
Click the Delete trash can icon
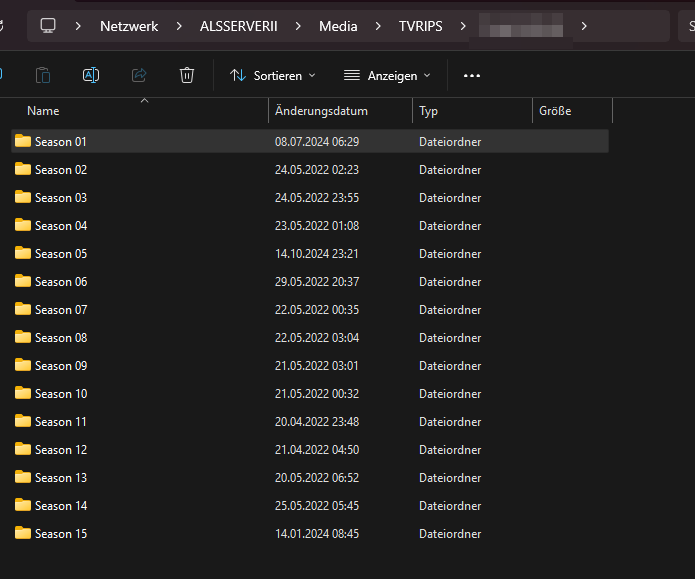pyautogui.click(x=187, y=75)
